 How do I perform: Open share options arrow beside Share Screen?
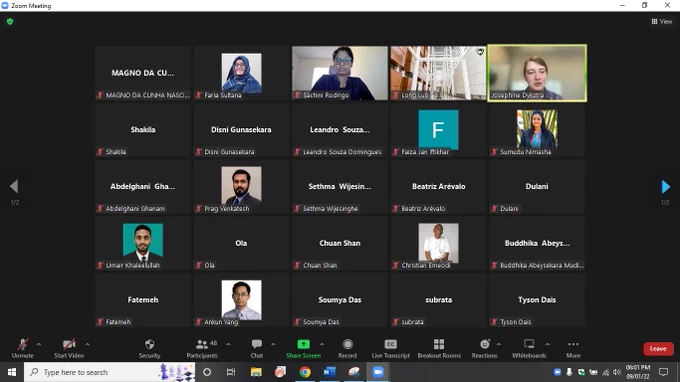pyautogui.click(x=322, y=344)
